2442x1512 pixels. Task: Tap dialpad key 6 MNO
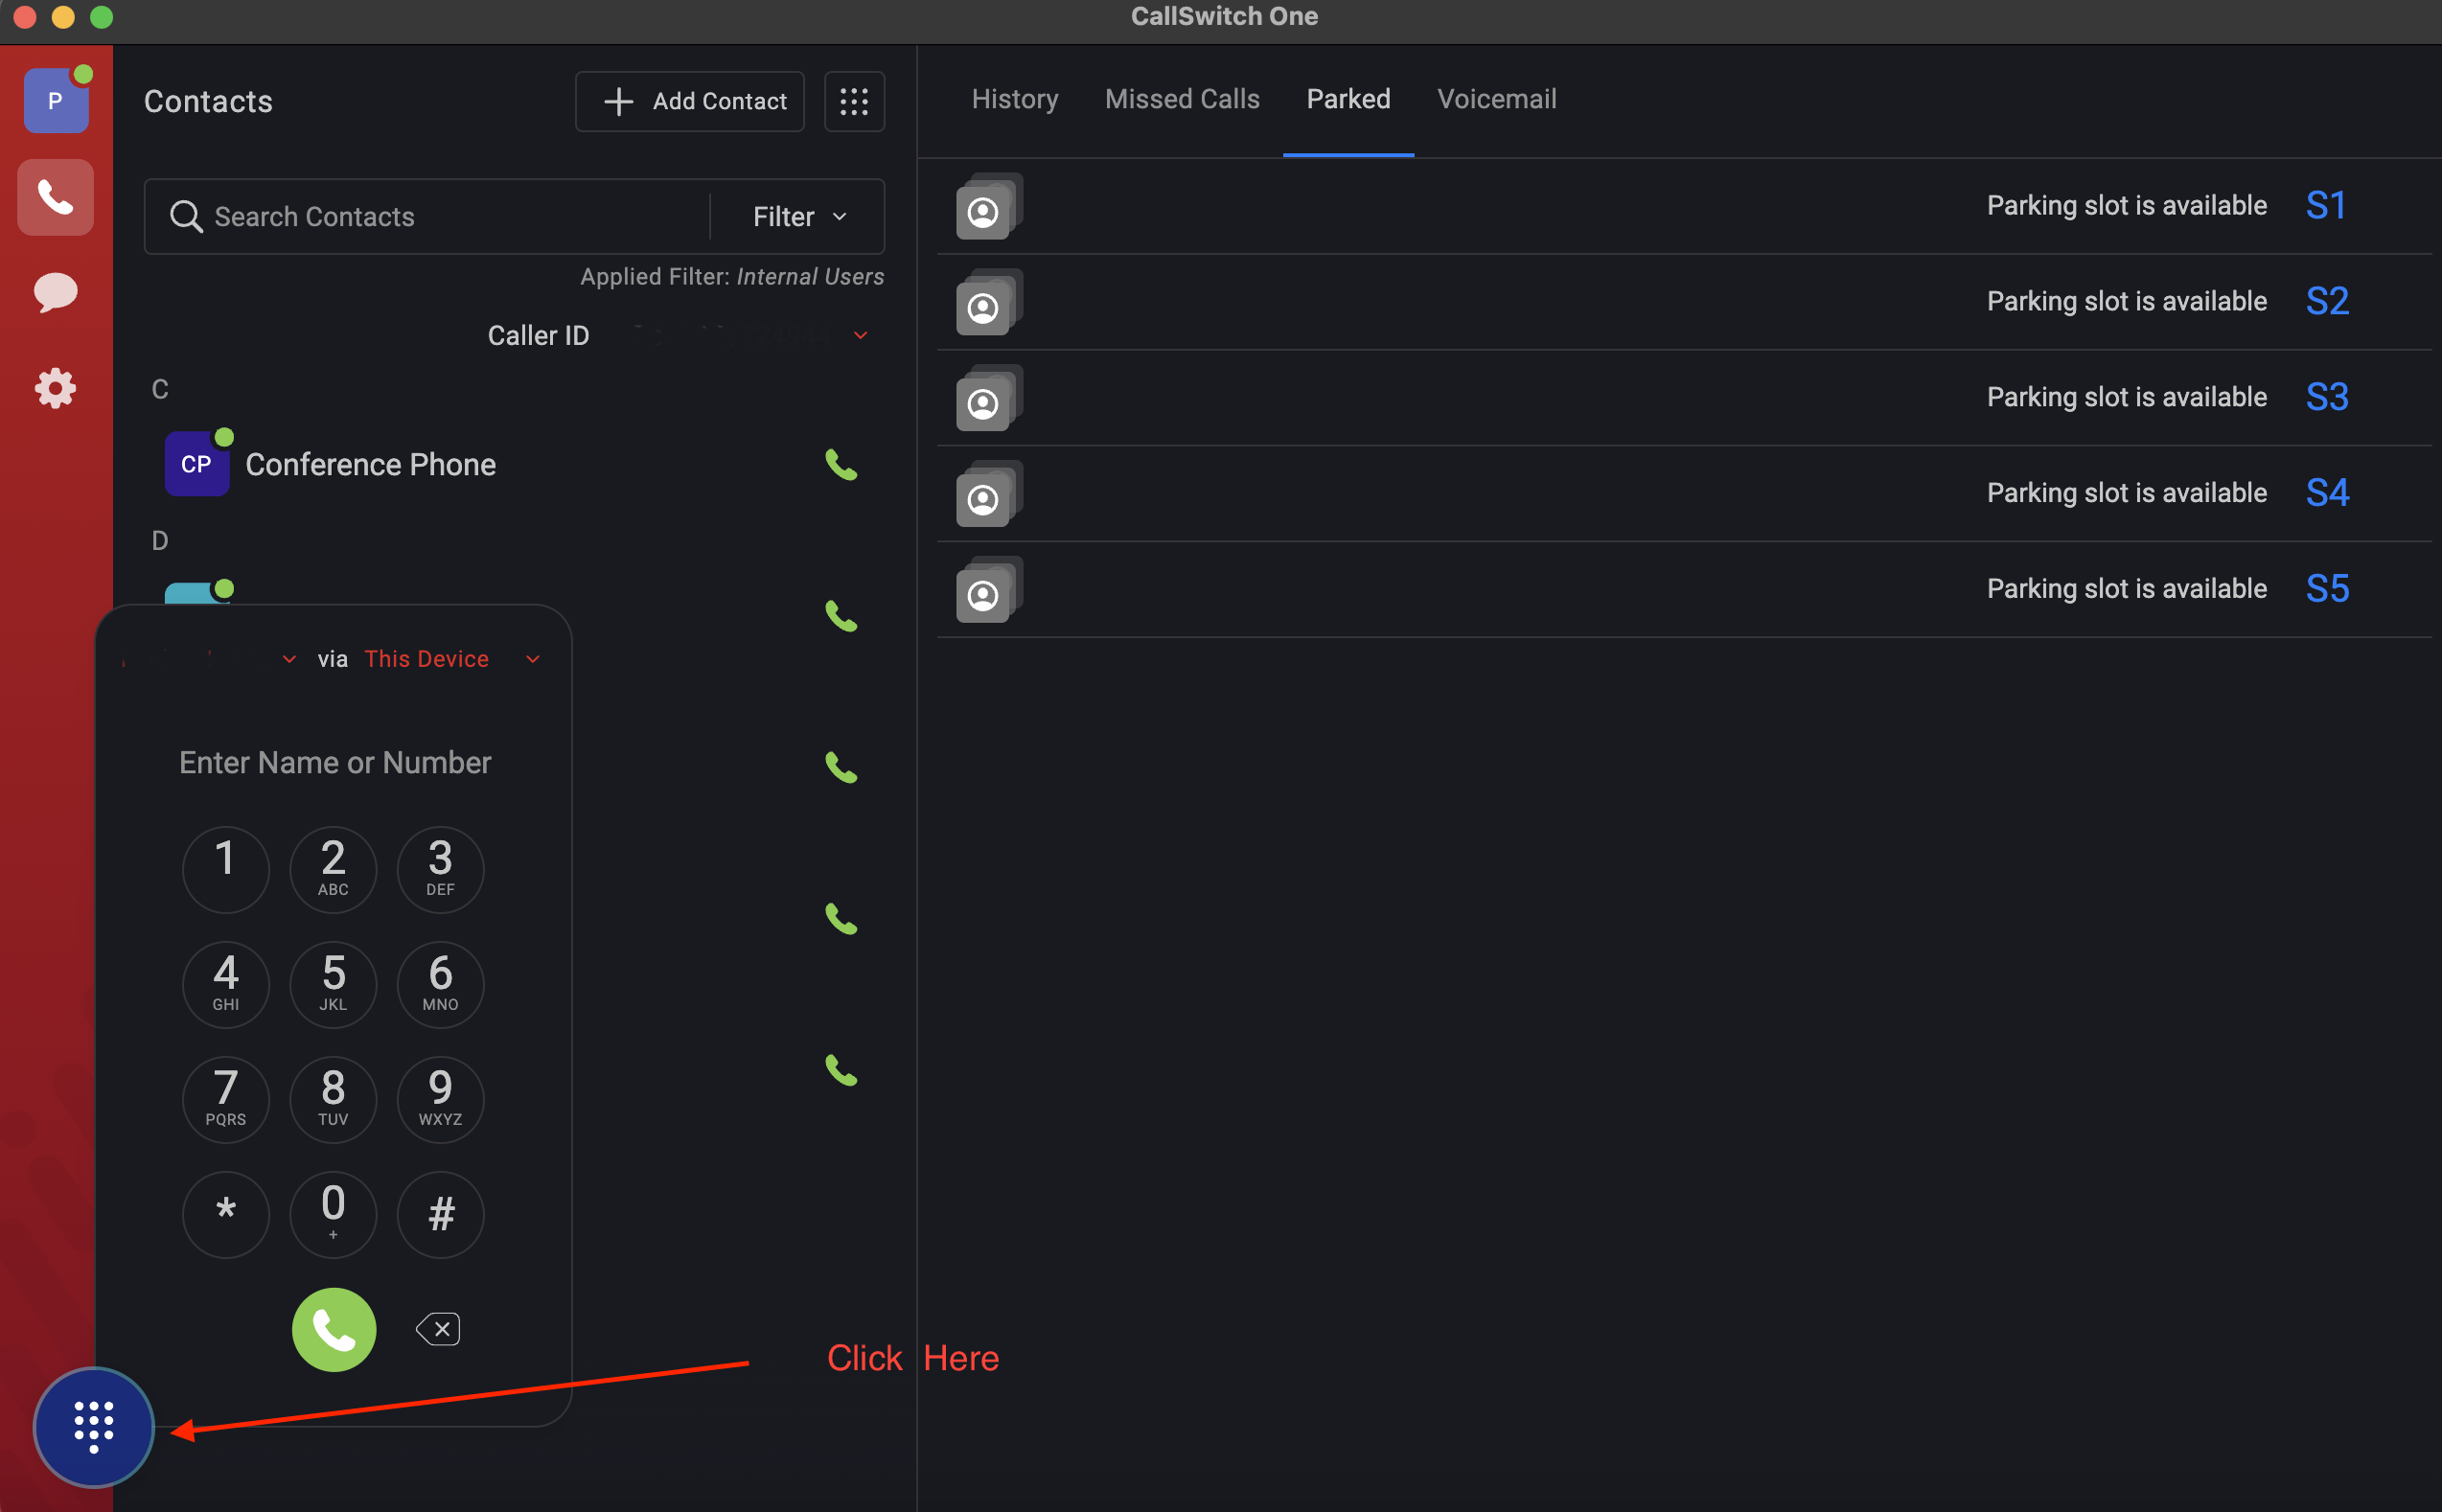(441, 984)
